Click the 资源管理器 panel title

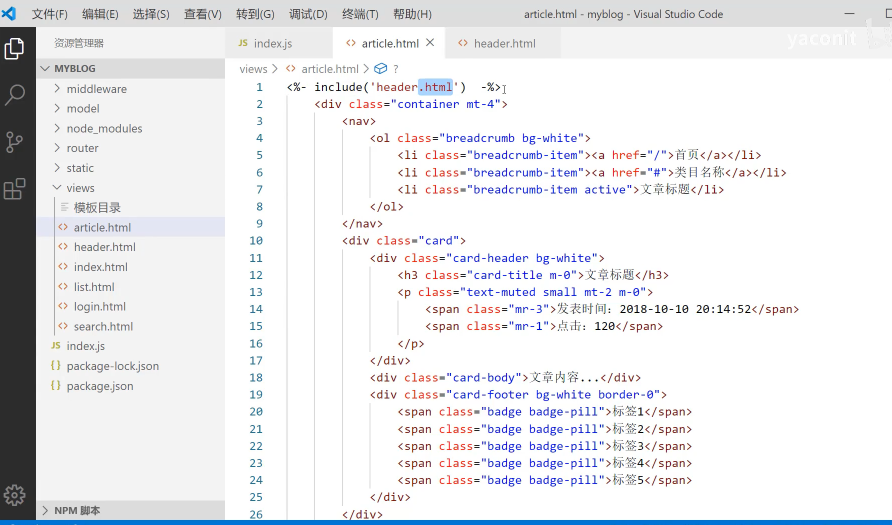79,43
